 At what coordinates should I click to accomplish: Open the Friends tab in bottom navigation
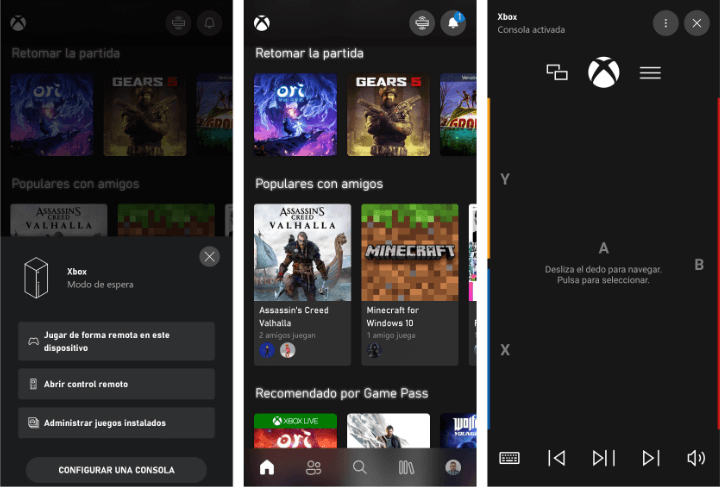tap(313, 467)
